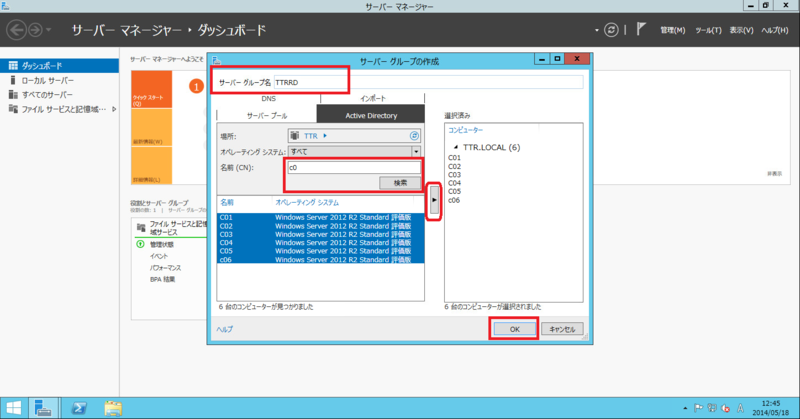Select the C03 row in the results

click(x=320, y=234)
